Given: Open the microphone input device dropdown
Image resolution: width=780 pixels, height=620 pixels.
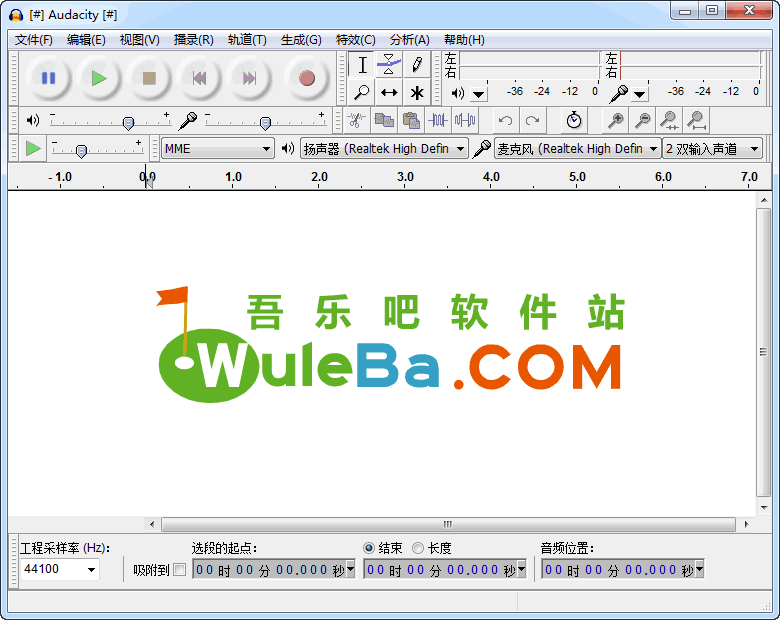Looking at the screenshot, I should point(578,148).
